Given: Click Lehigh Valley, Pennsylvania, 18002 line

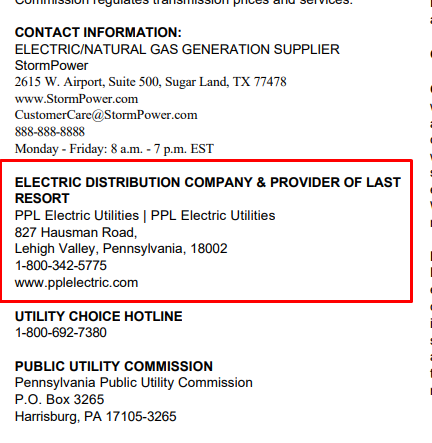Looking at the screenshot, I should tap(121, 249).
